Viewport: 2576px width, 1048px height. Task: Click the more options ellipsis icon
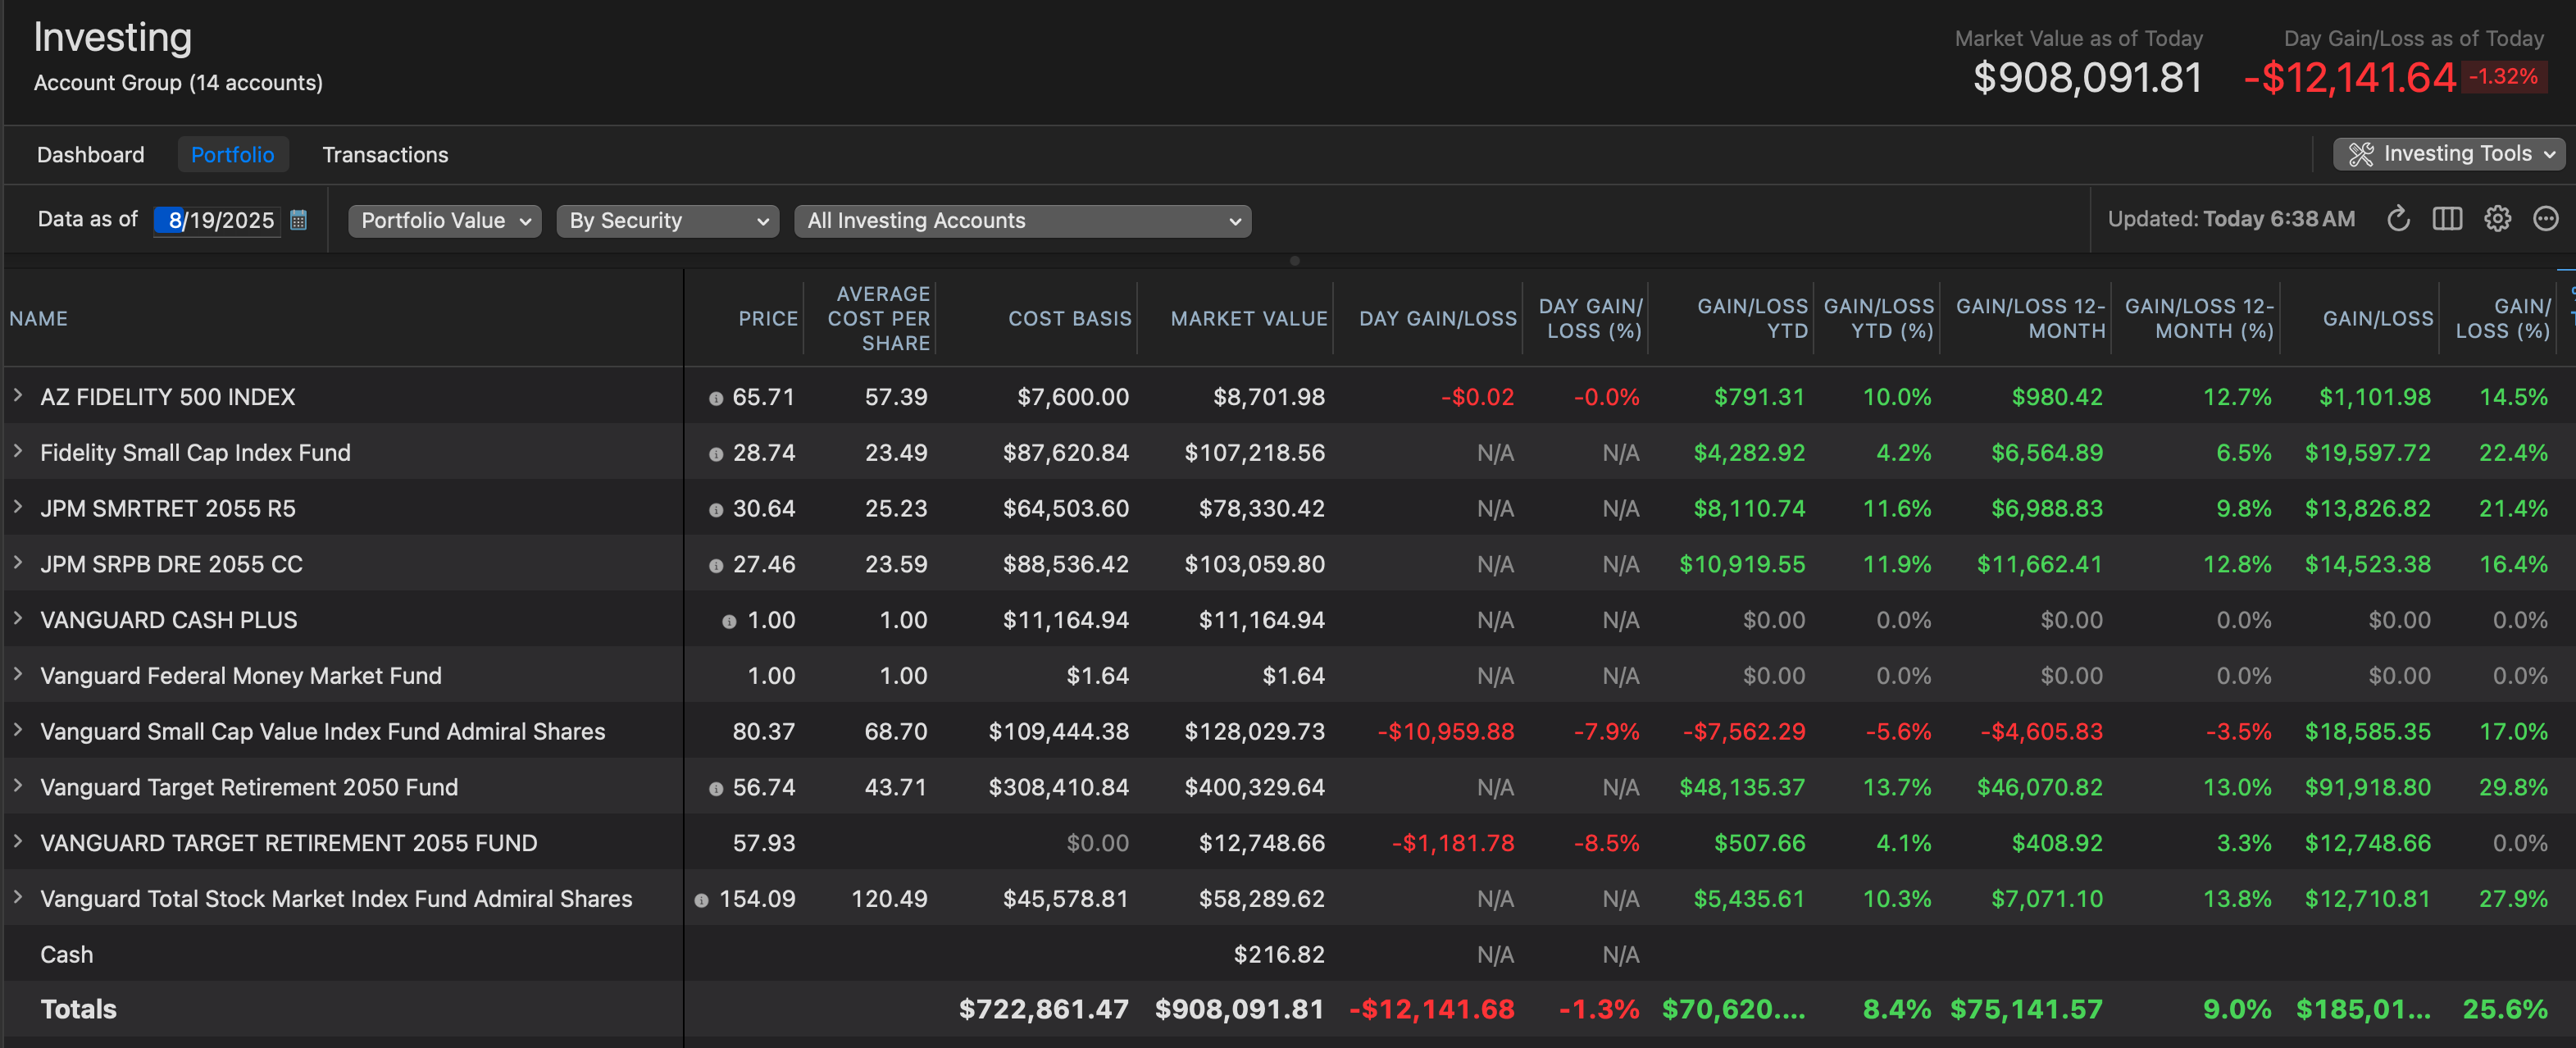[2545, 219]
